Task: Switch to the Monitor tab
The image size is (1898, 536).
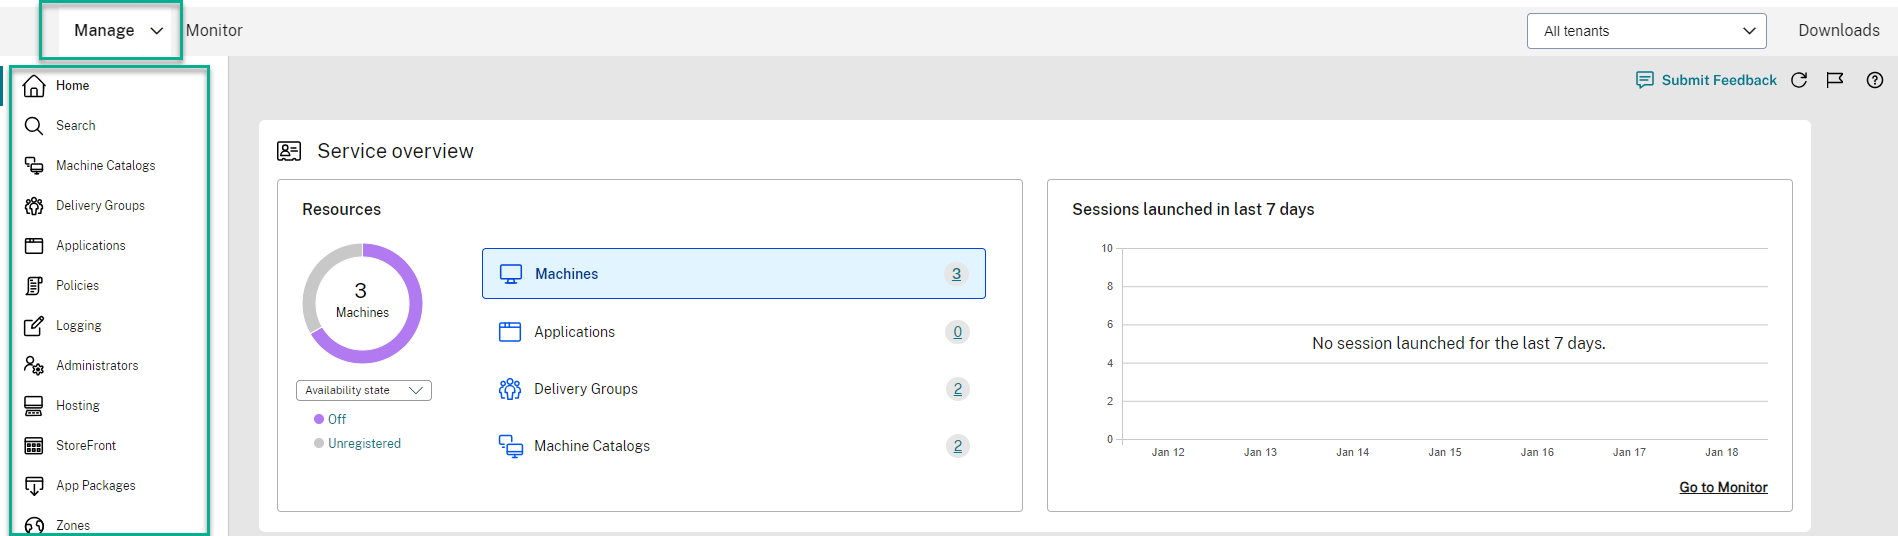Action: pos(214,31)
